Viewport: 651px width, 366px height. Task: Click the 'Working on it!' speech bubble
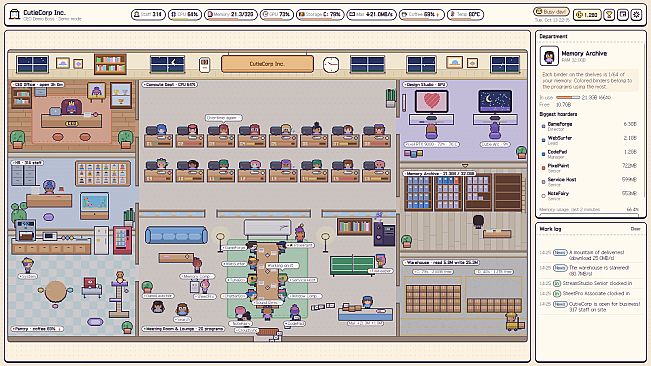click(x=282, y=265)
